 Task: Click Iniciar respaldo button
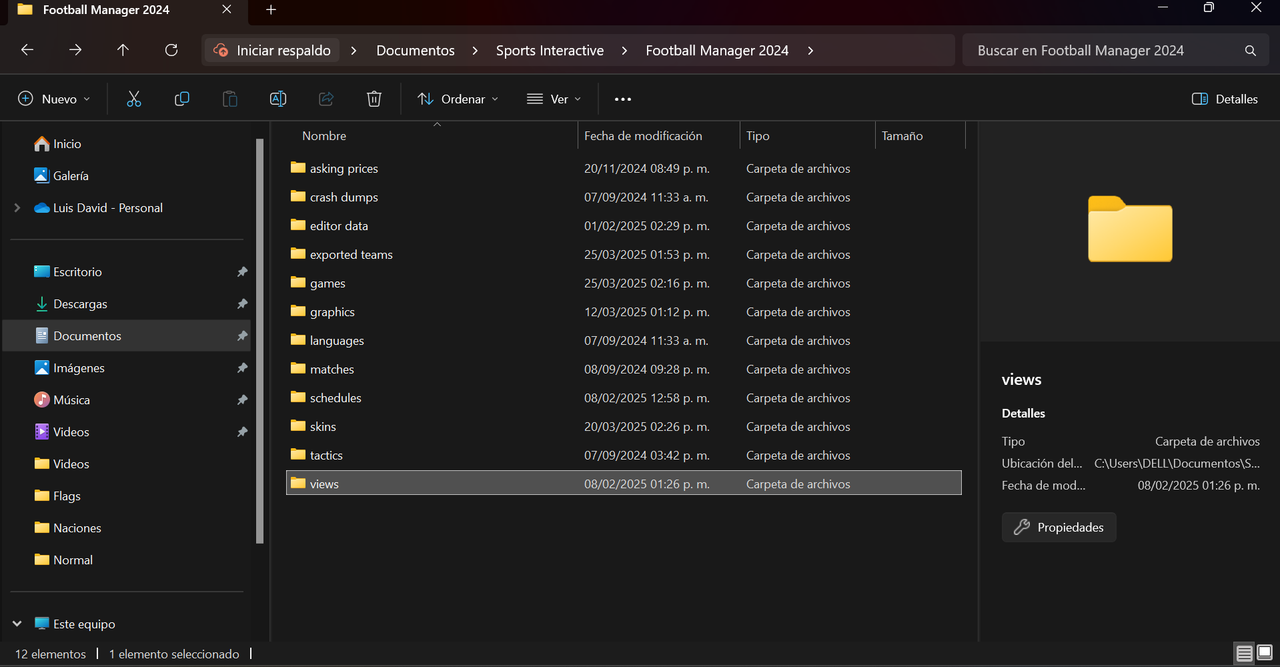point(272,50)
